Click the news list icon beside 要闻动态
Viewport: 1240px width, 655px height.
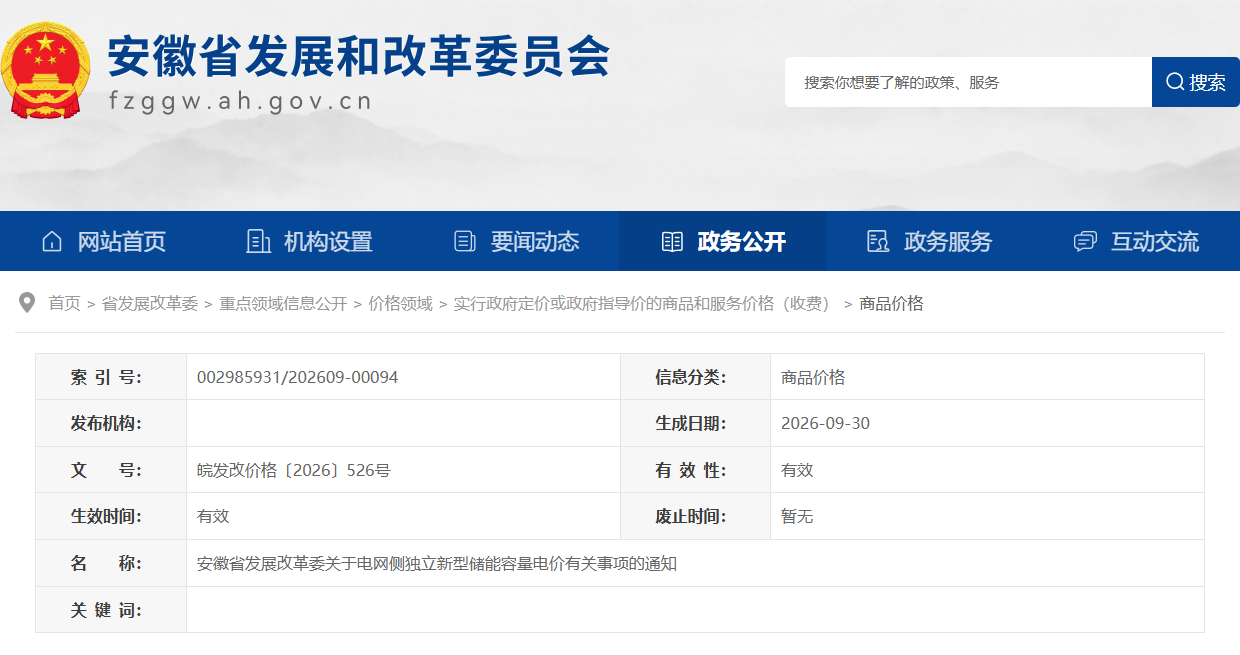[x=465, y=241]
